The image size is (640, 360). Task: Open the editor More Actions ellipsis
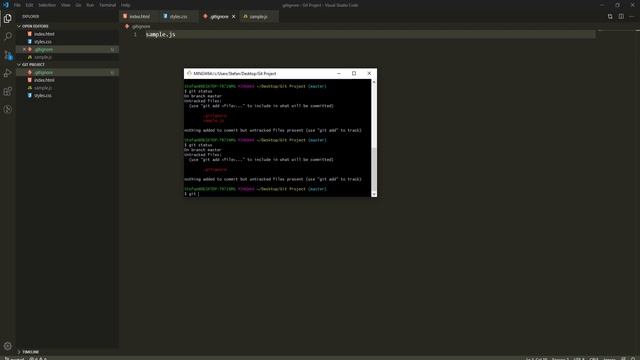point(631,16)
